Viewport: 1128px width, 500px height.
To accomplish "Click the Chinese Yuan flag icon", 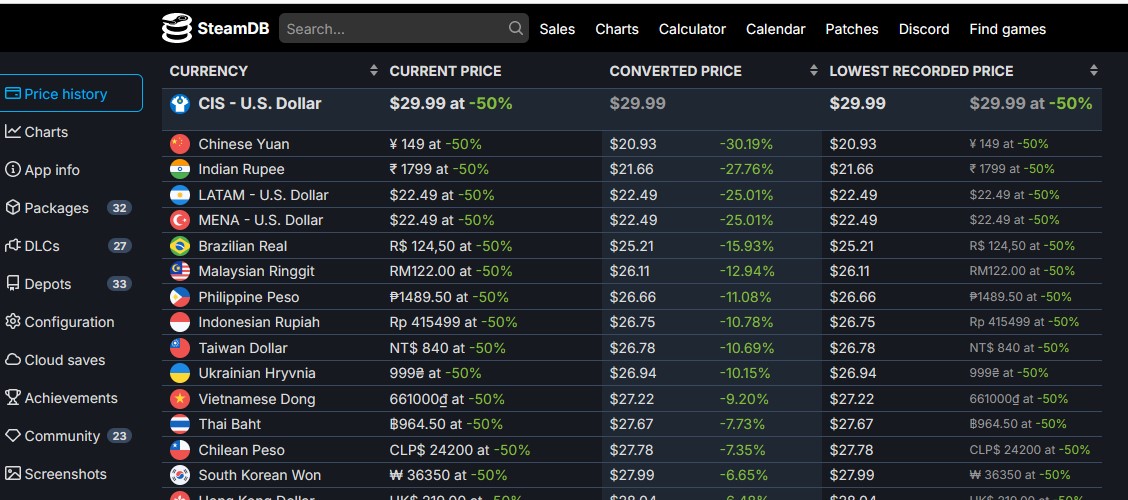I will pos(180,144).
